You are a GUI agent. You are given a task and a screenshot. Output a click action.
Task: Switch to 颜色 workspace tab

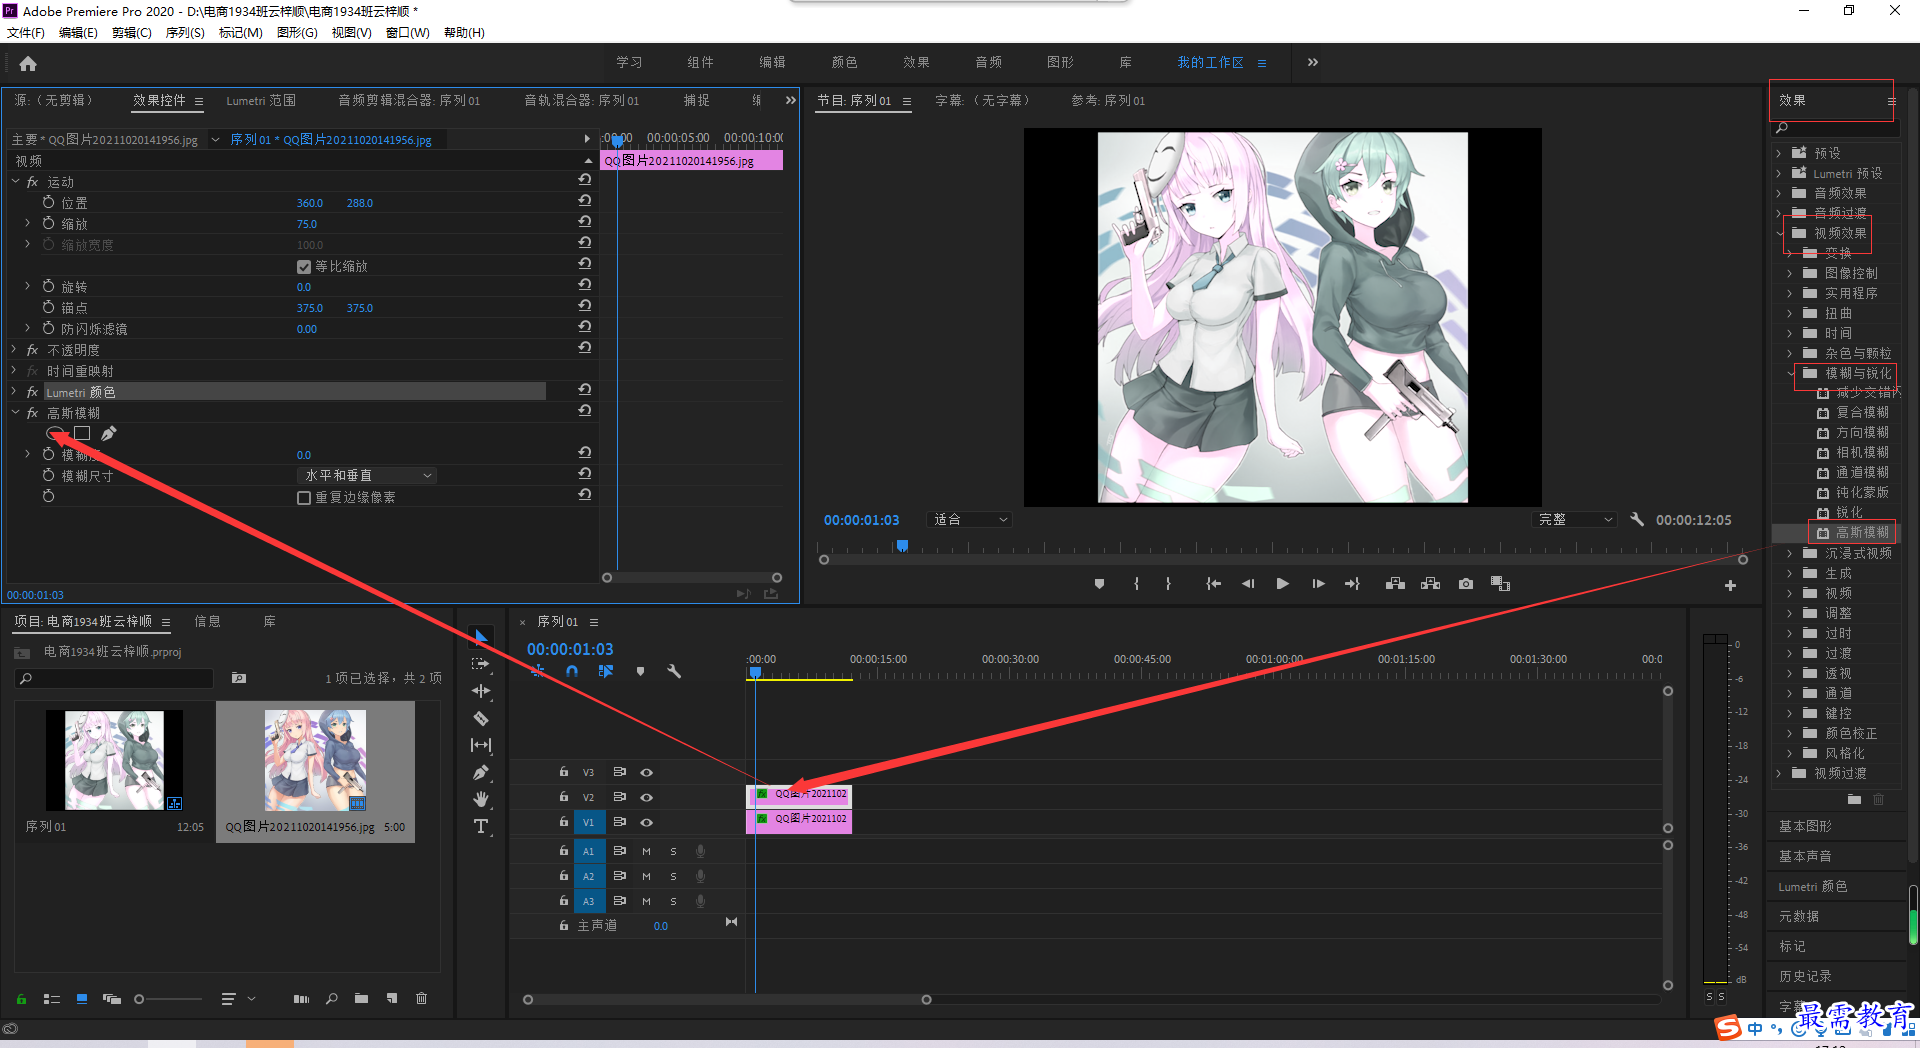(x=845, y=62)
